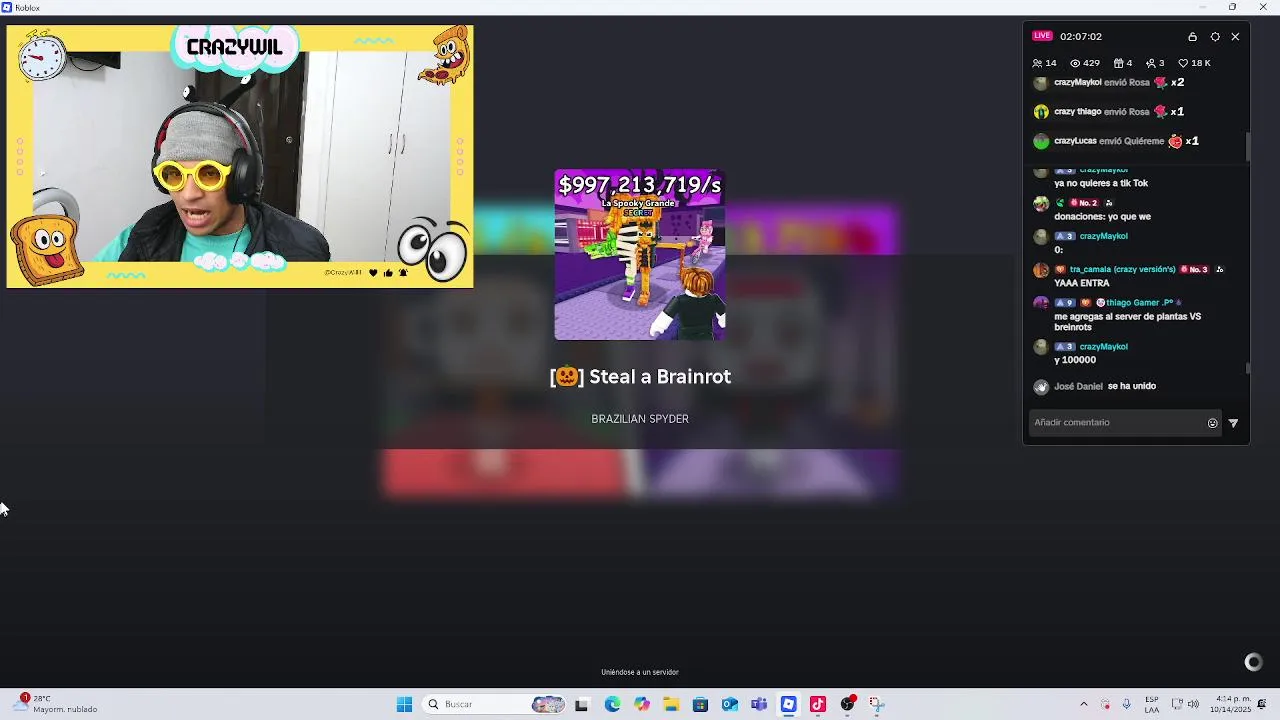Screen dimensions: 1280x720
Task: Send the comment with arrow icon
Action: pos(1233,423)
